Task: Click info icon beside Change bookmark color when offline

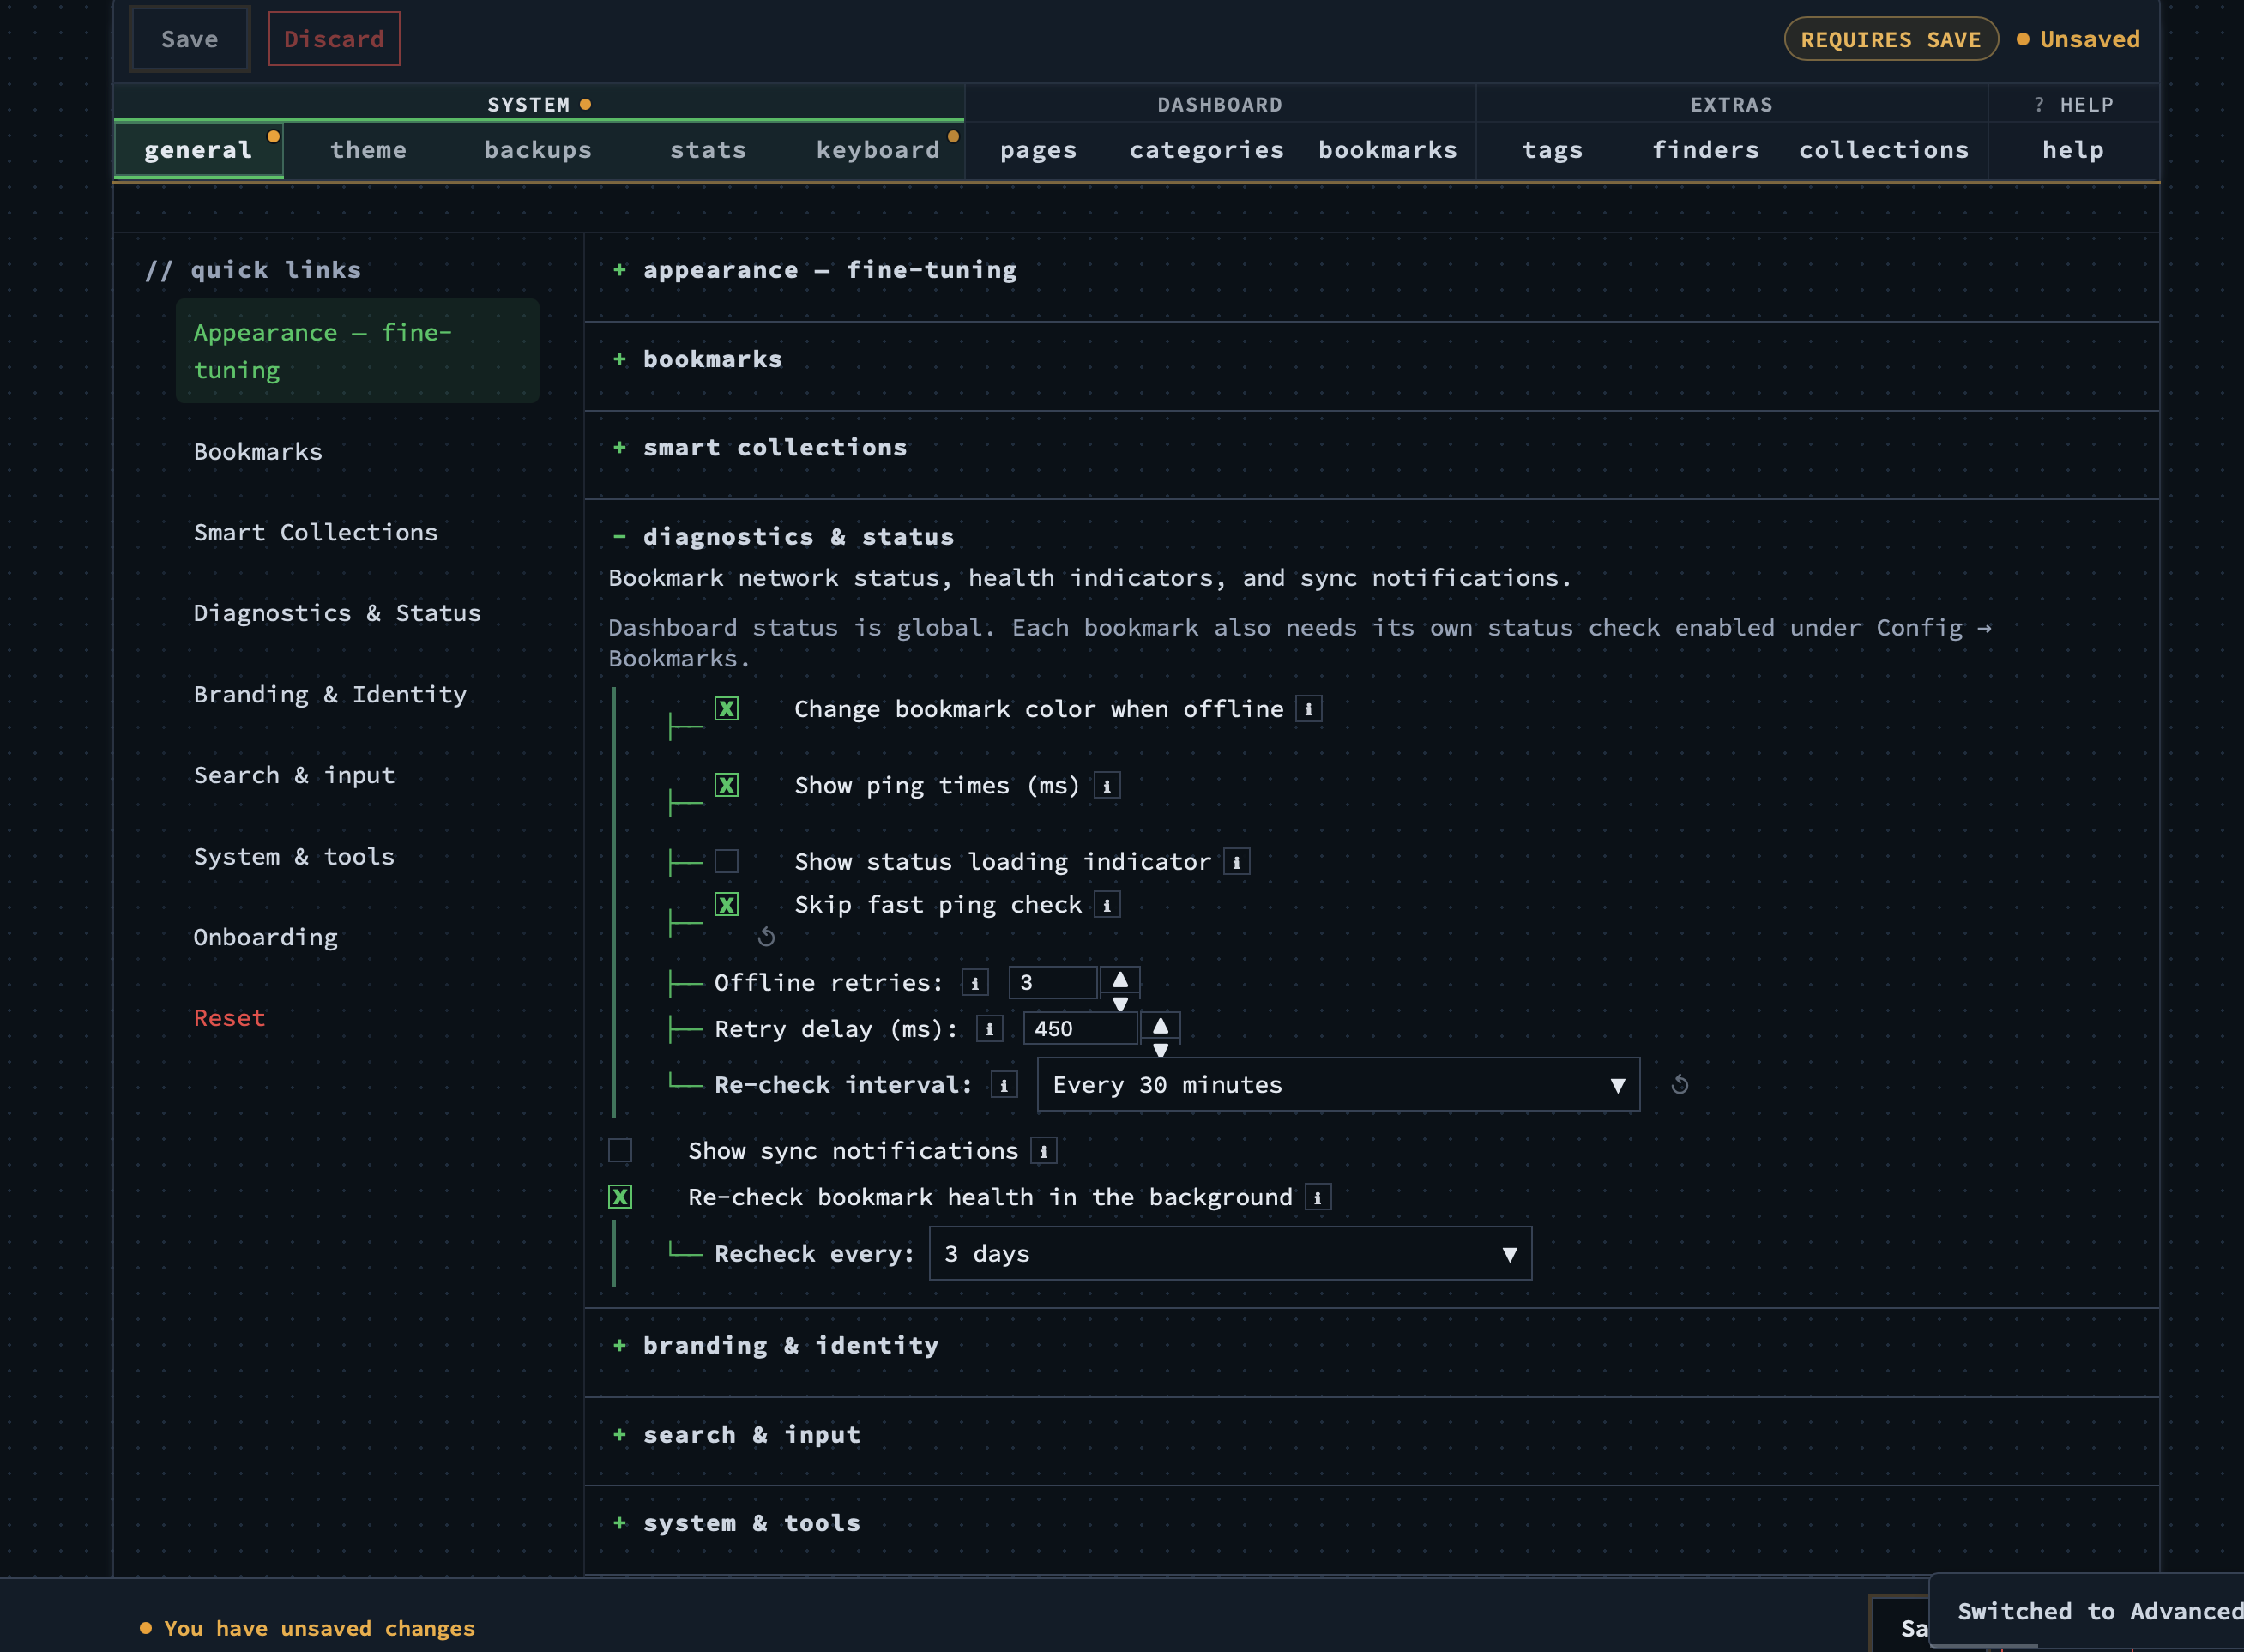Action: coord(1308,709)
